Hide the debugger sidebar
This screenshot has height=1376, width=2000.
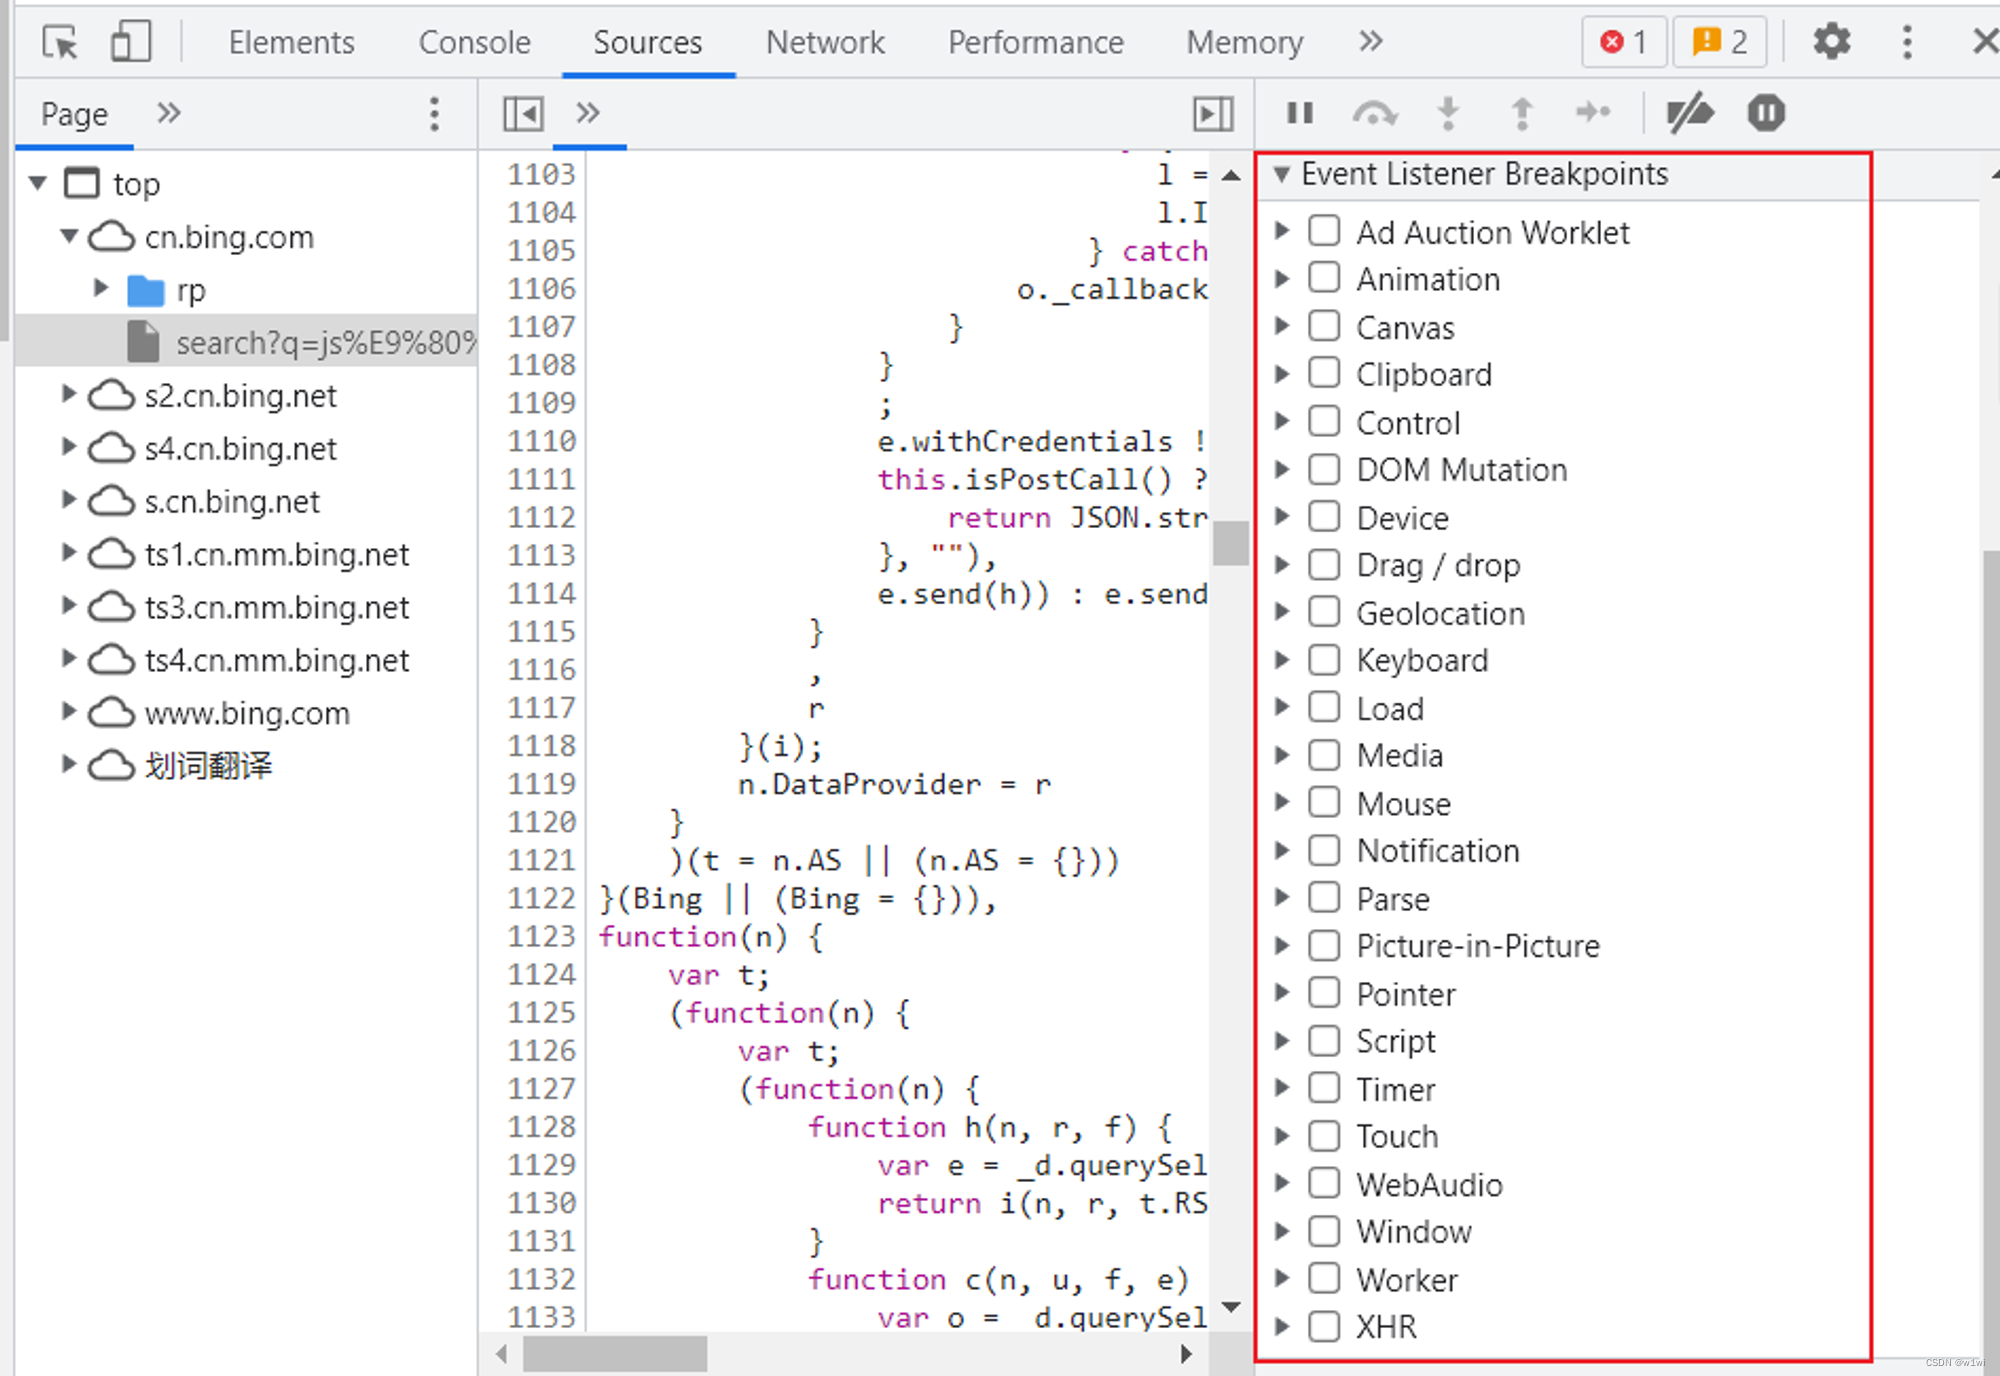pyautogui.click(x=1213, y=114)
